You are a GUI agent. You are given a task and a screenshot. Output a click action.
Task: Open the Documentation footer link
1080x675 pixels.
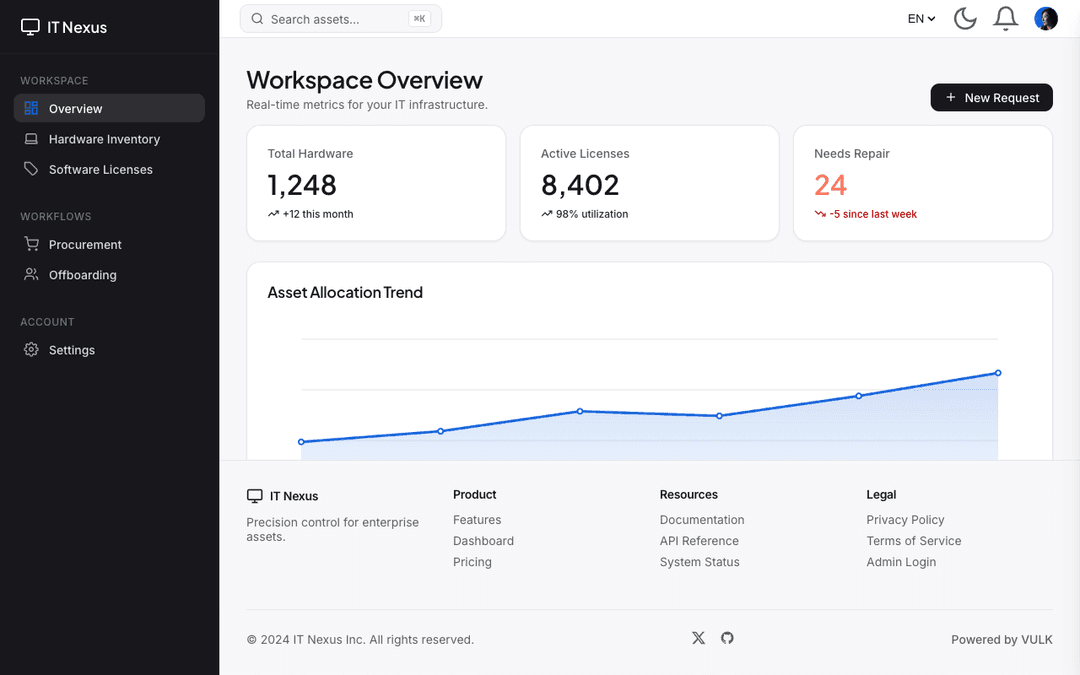coord(702,519)
